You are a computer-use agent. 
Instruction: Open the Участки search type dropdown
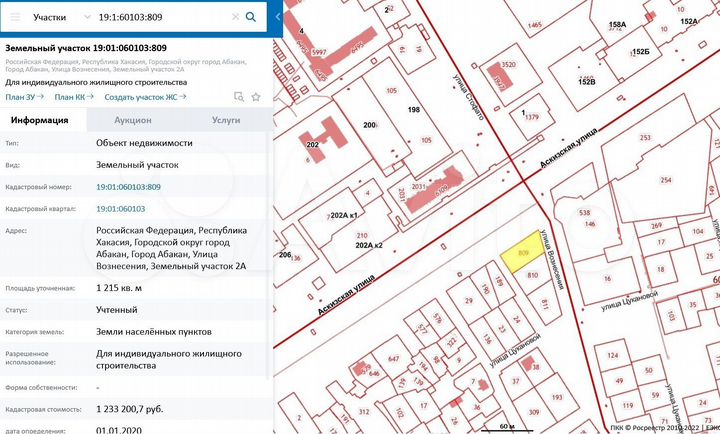point(62,17)
